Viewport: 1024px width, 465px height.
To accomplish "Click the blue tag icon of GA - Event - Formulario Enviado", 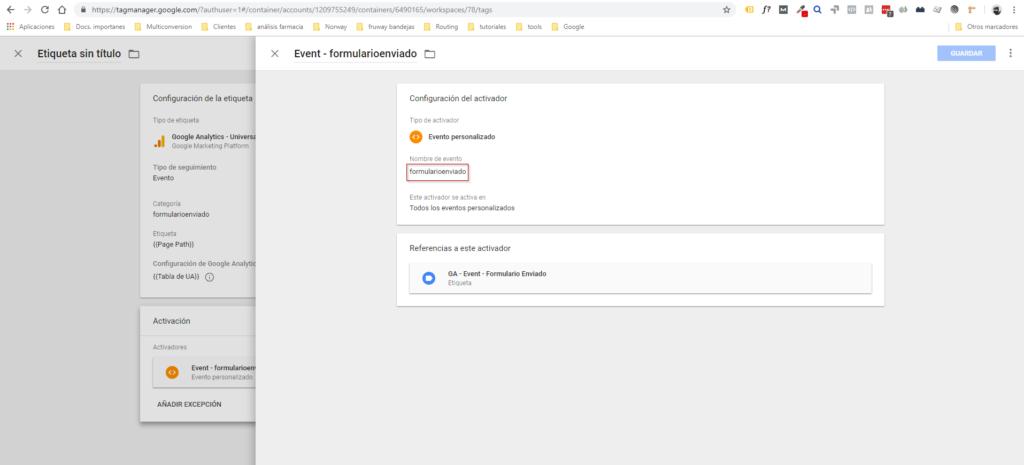I will [428, 278].
